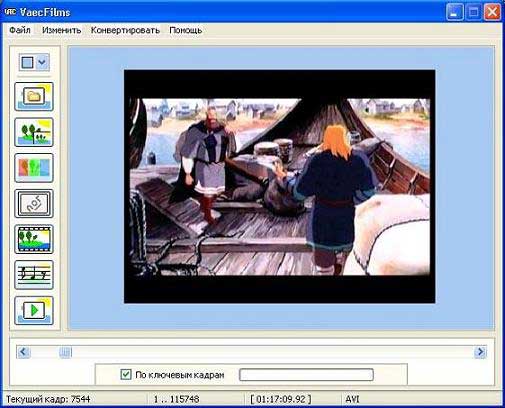This screenshot has height=408, width=505.
Task: Click the video preview frame
Action: click(x=279, y=187)
